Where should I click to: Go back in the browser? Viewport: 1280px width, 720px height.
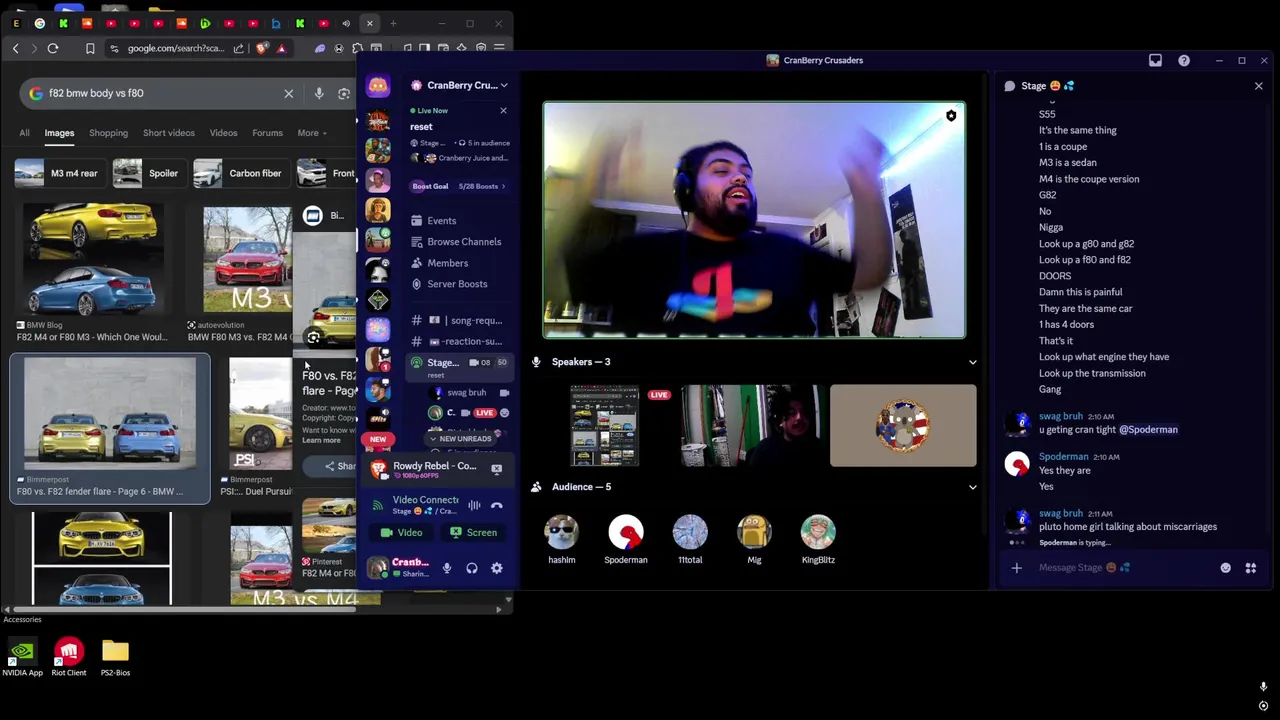(x=15, y=48)
